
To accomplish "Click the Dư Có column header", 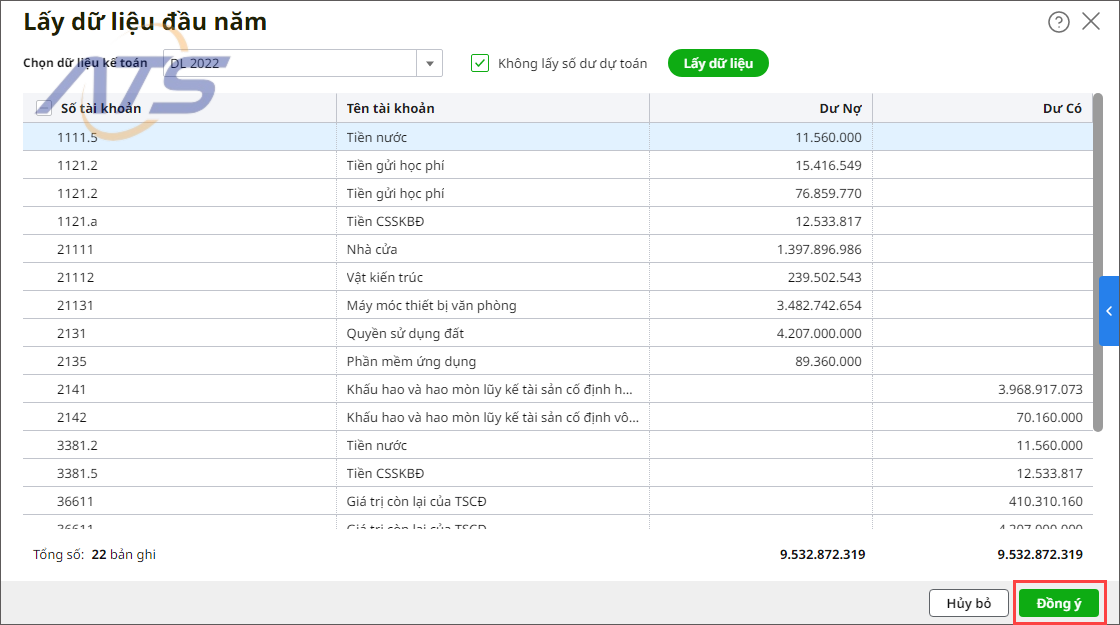I will pyautogui.click(x=1062, y=108).
